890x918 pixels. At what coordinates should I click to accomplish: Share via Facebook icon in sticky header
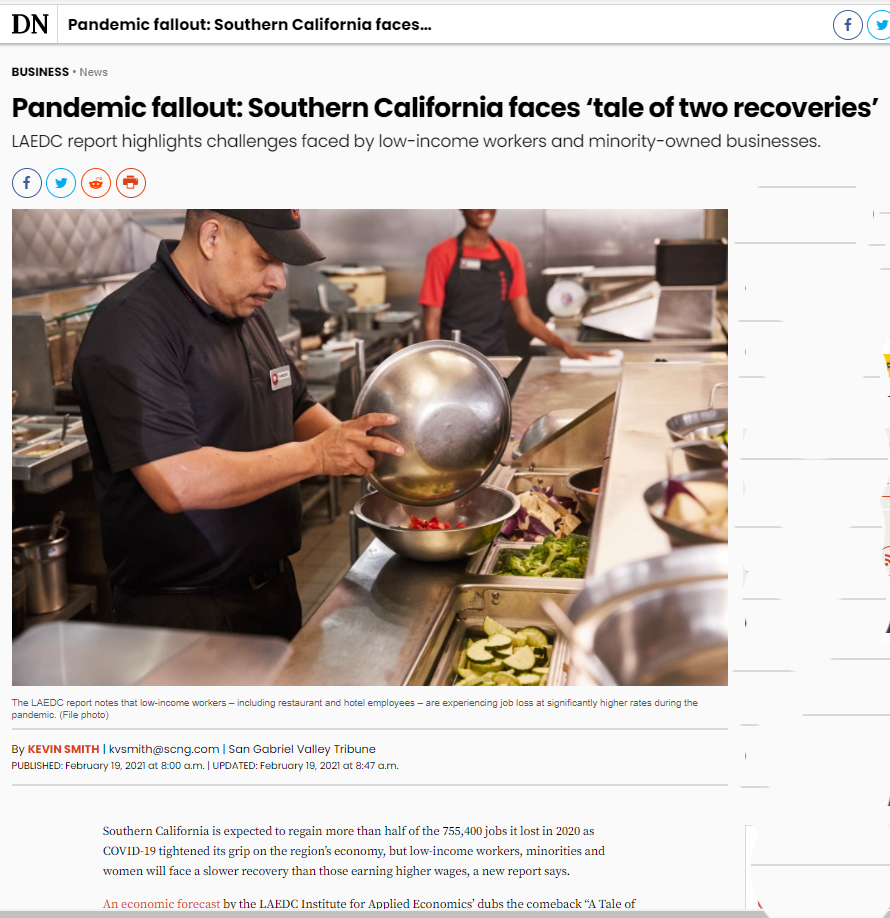(x=847, y=25)
